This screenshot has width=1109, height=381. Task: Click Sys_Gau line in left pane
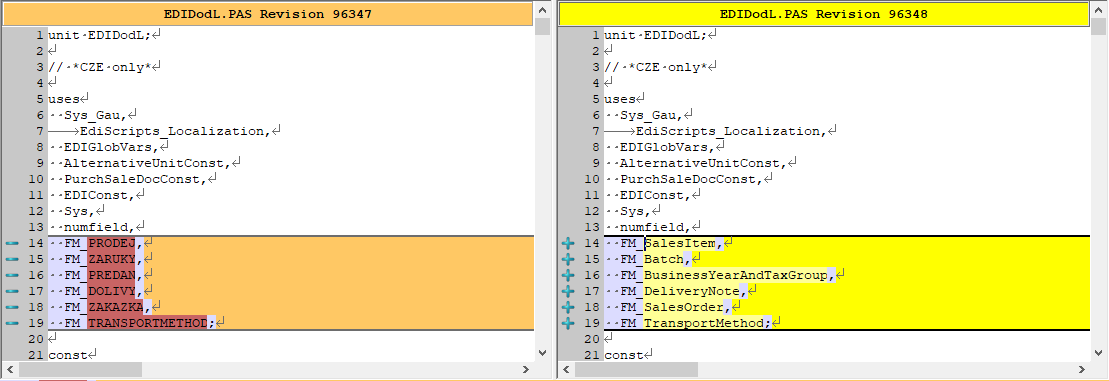(96, 115)
